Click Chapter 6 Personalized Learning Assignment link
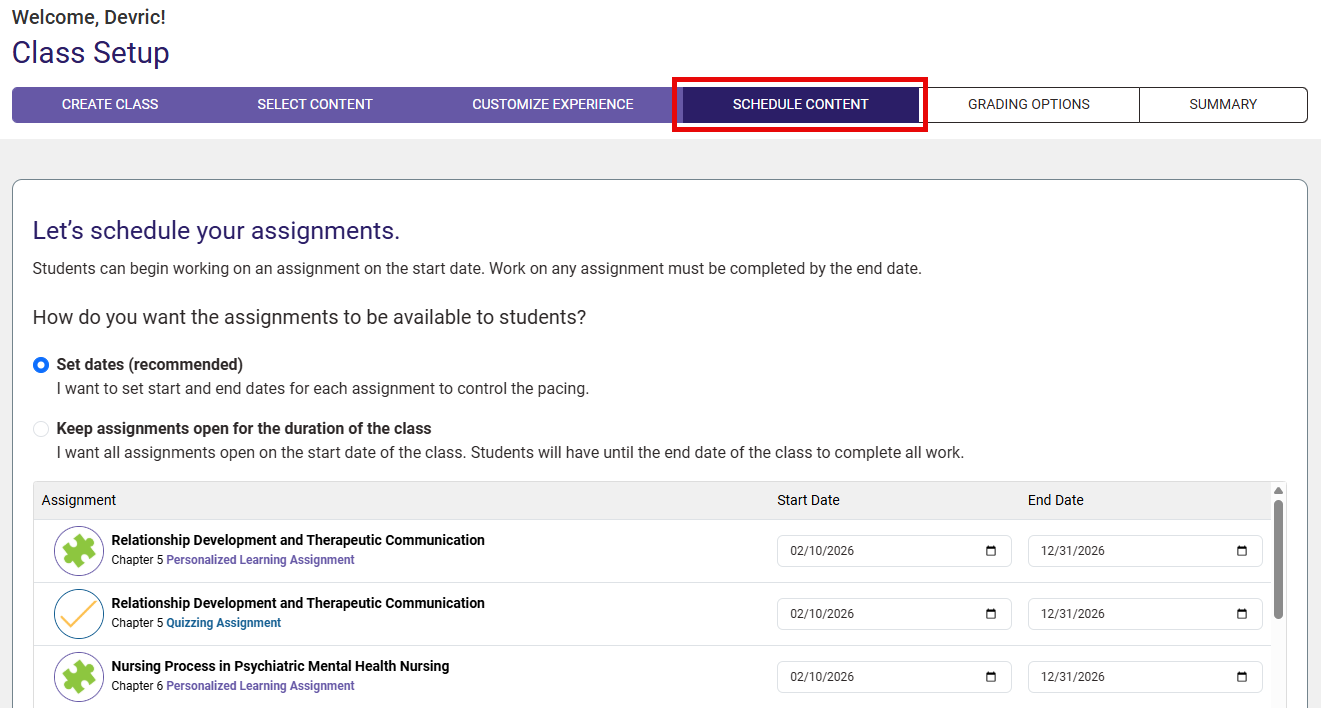The height and width of the screenshot is (708, 1321). point(260,686)
